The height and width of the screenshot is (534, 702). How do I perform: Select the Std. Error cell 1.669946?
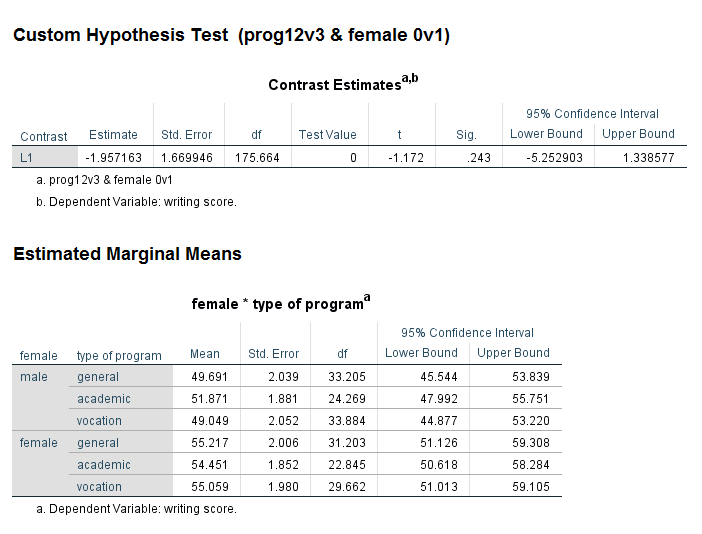(186, 158)
